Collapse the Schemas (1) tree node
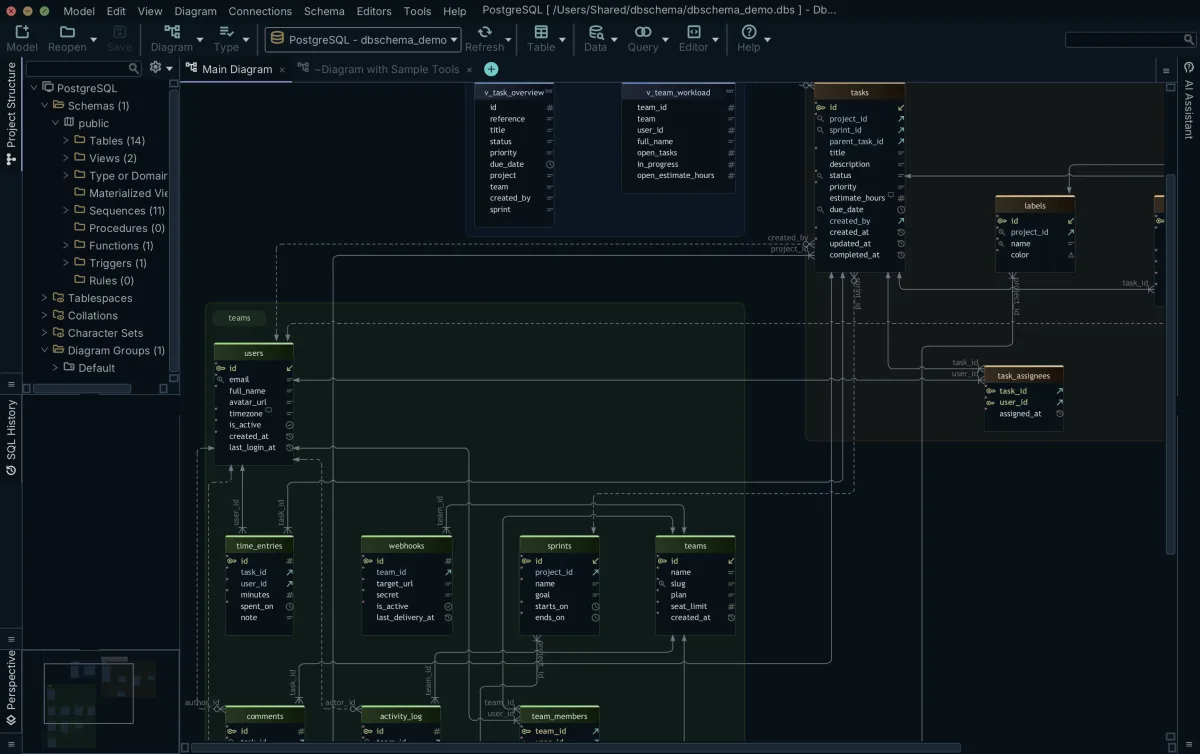1200x754 pixels. pos(44,105)
